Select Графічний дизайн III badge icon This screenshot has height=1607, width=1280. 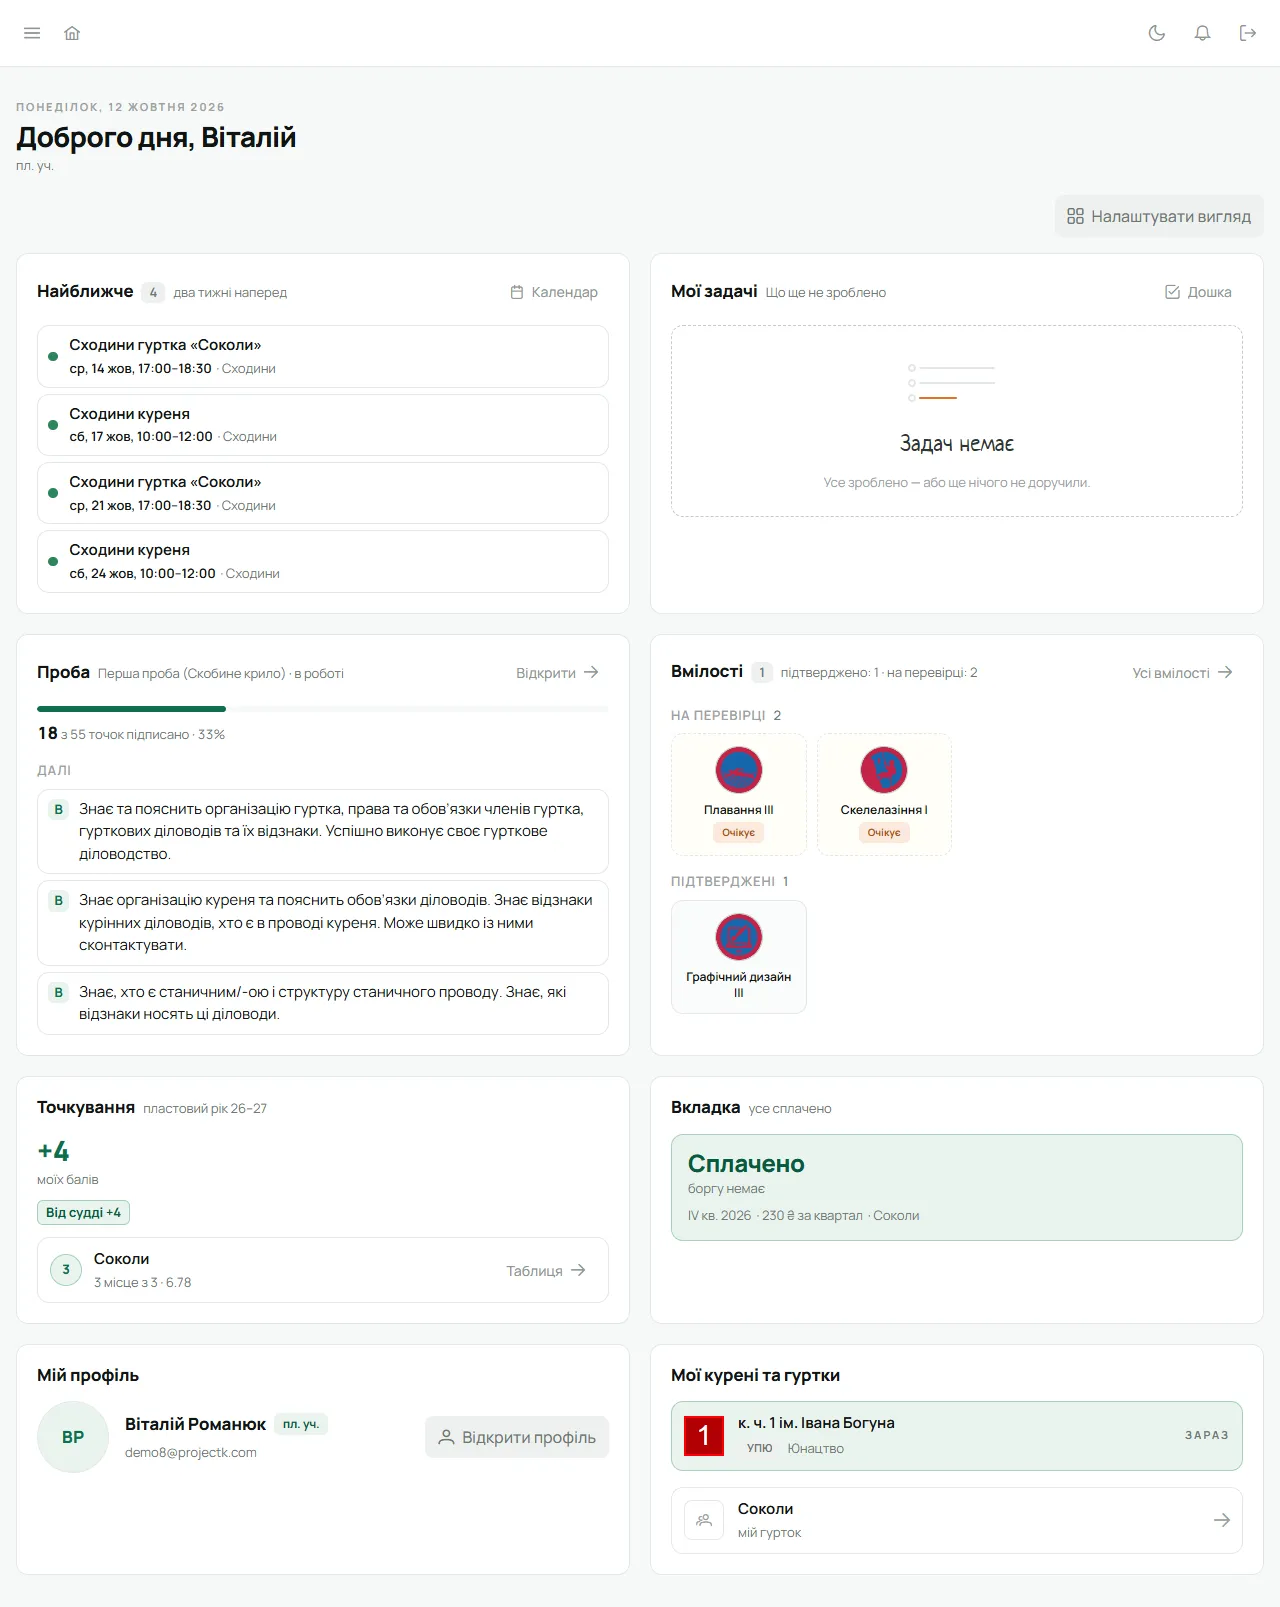point(739,937)
